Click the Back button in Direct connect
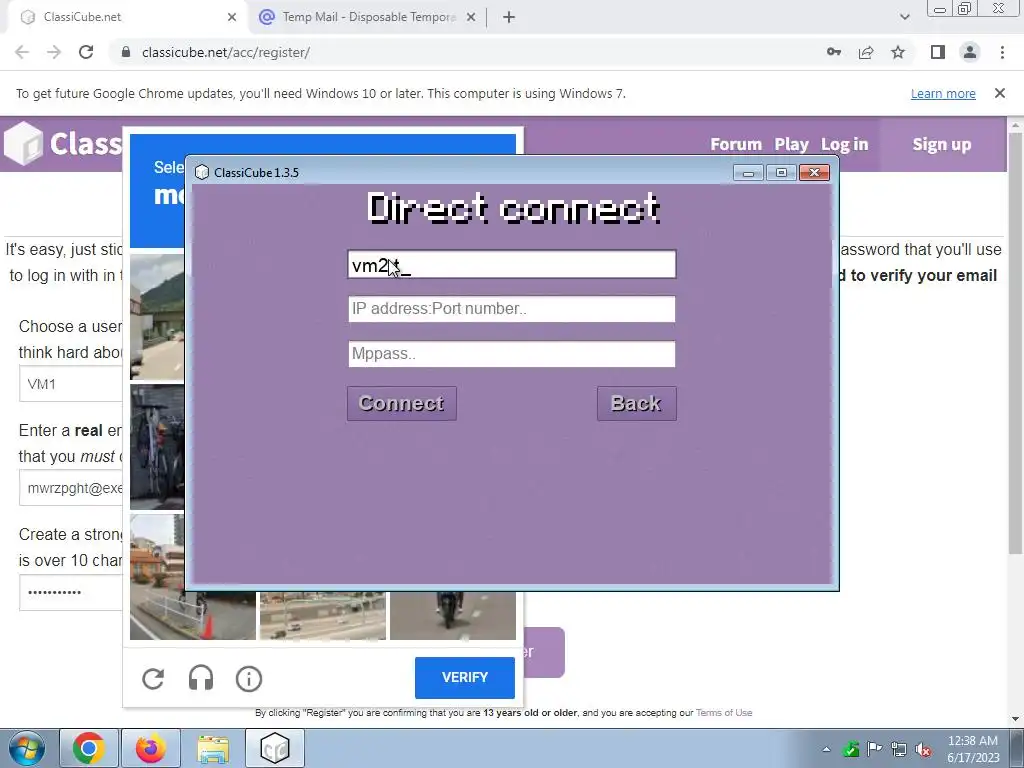Screen dimensions: 1024x768 636,403
